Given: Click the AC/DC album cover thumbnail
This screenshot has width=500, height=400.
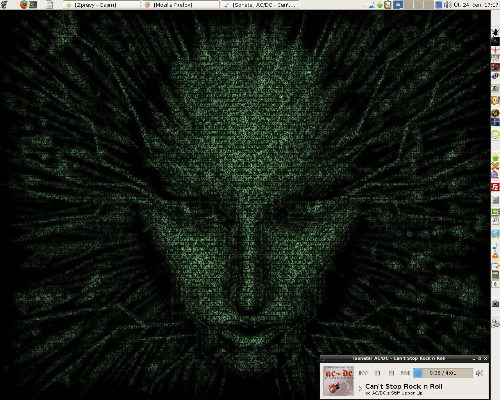Looking at the screenshot, I should (338, 381).
